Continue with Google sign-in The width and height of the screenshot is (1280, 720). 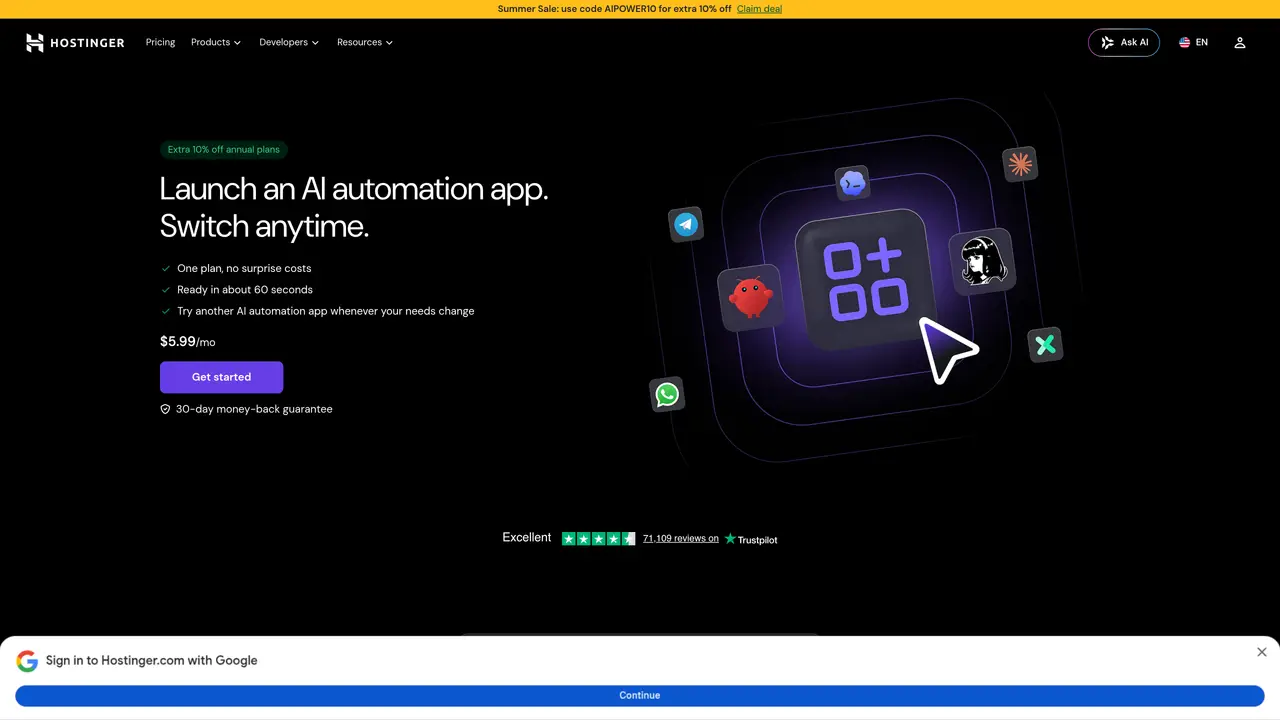click(x=640, y=695)
